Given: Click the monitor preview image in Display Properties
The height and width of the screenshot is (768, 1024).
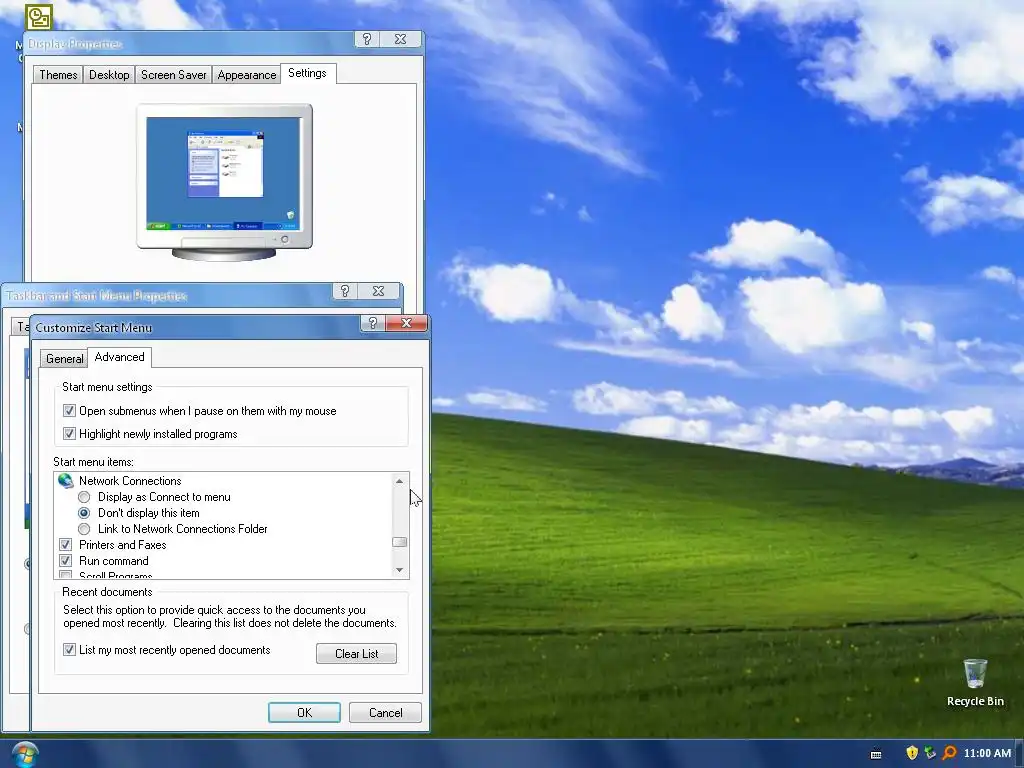Looking at the screenshot, I should coord(224,182).
